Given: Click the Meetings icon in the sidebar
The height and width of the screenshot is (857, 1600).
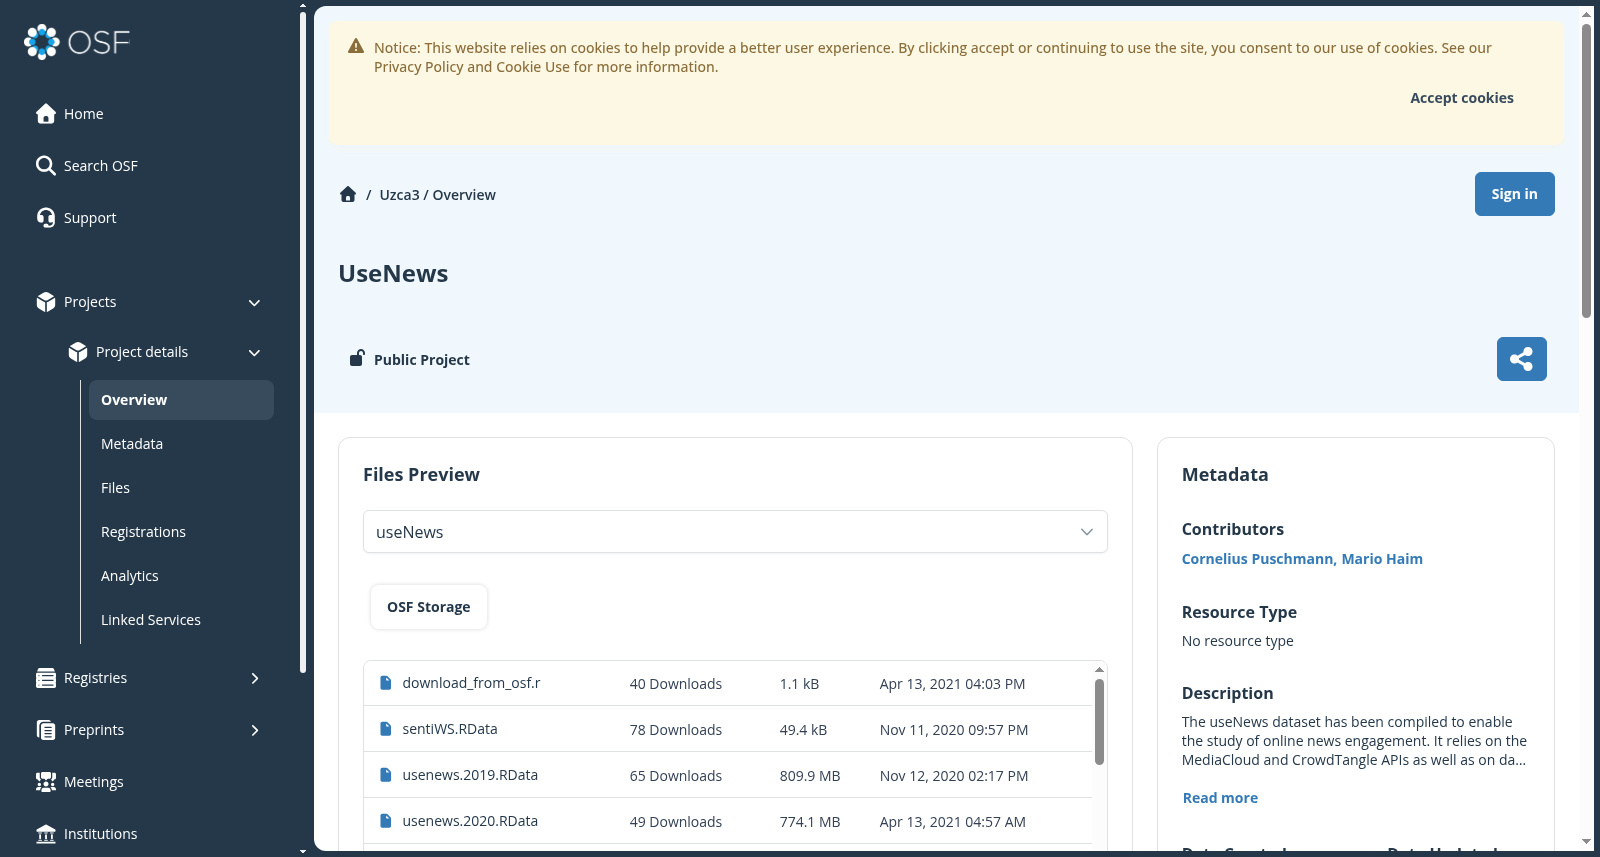Looking at the screenshot, I should [x=46, y=782].
